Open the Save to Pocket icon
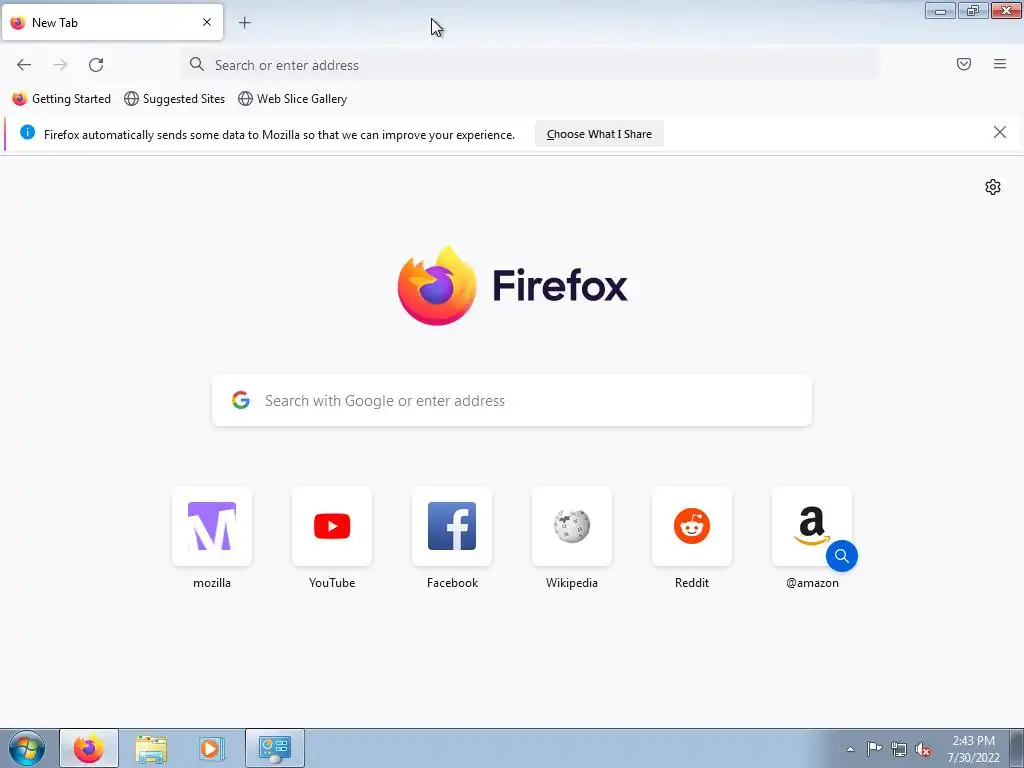1024x768 pixels. [964, 64]
